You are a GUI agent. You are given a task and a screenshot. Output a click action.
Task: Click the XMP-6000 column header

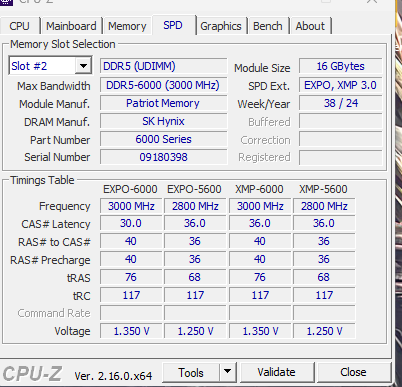pos(259,189)
